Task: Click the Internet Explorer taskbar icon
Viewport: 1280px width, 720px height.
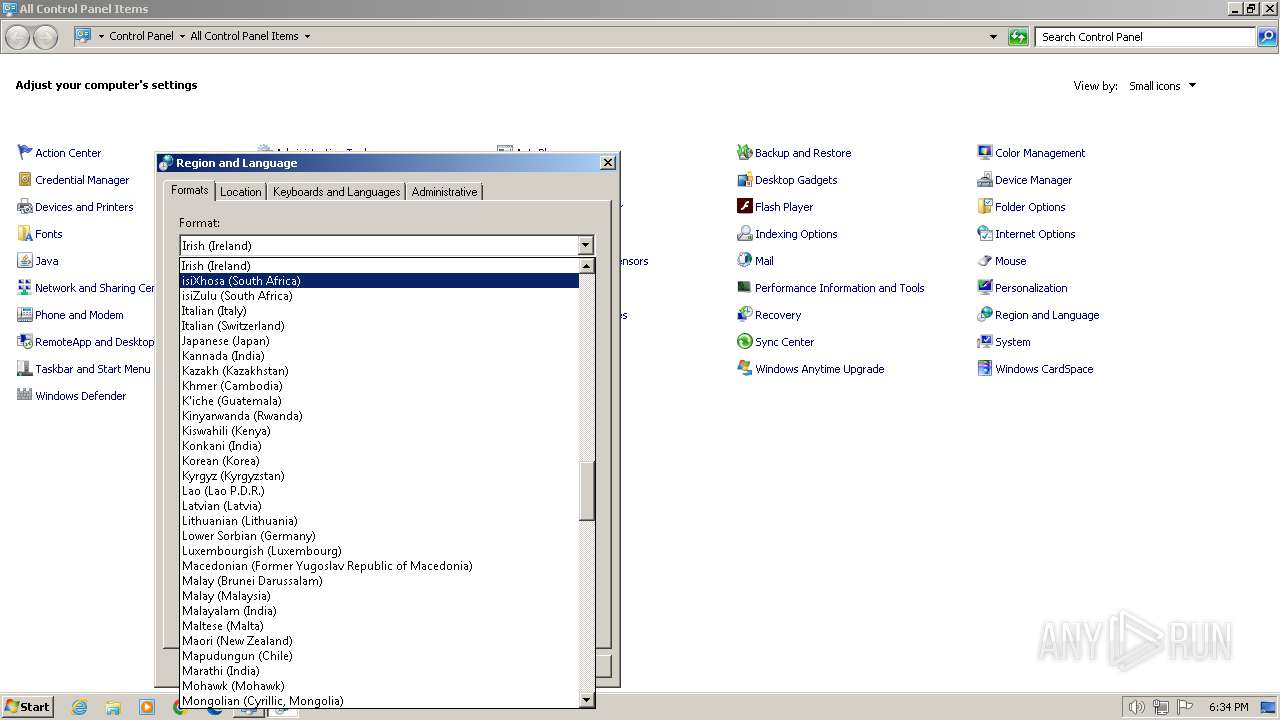Action: click(79, 707)
